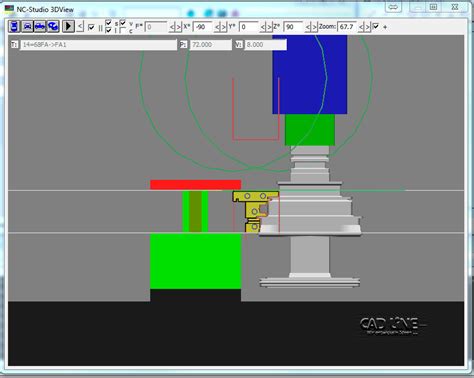474x378 pixels.
Task: Focus the Zoom field showing 67.7
Action: pyautogui.click(x=347, y=27)
